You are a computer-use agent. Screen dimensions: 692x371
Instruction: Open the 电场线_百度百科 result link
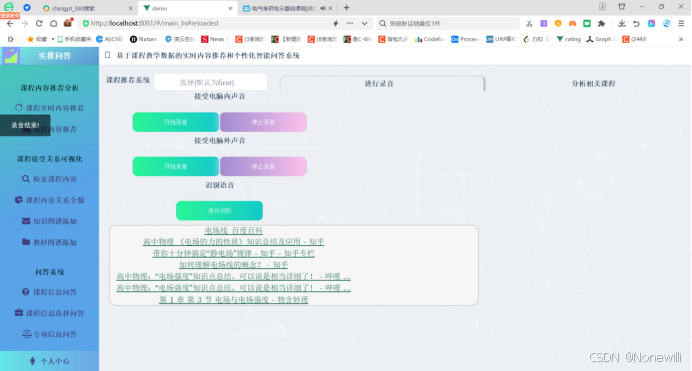233,230
